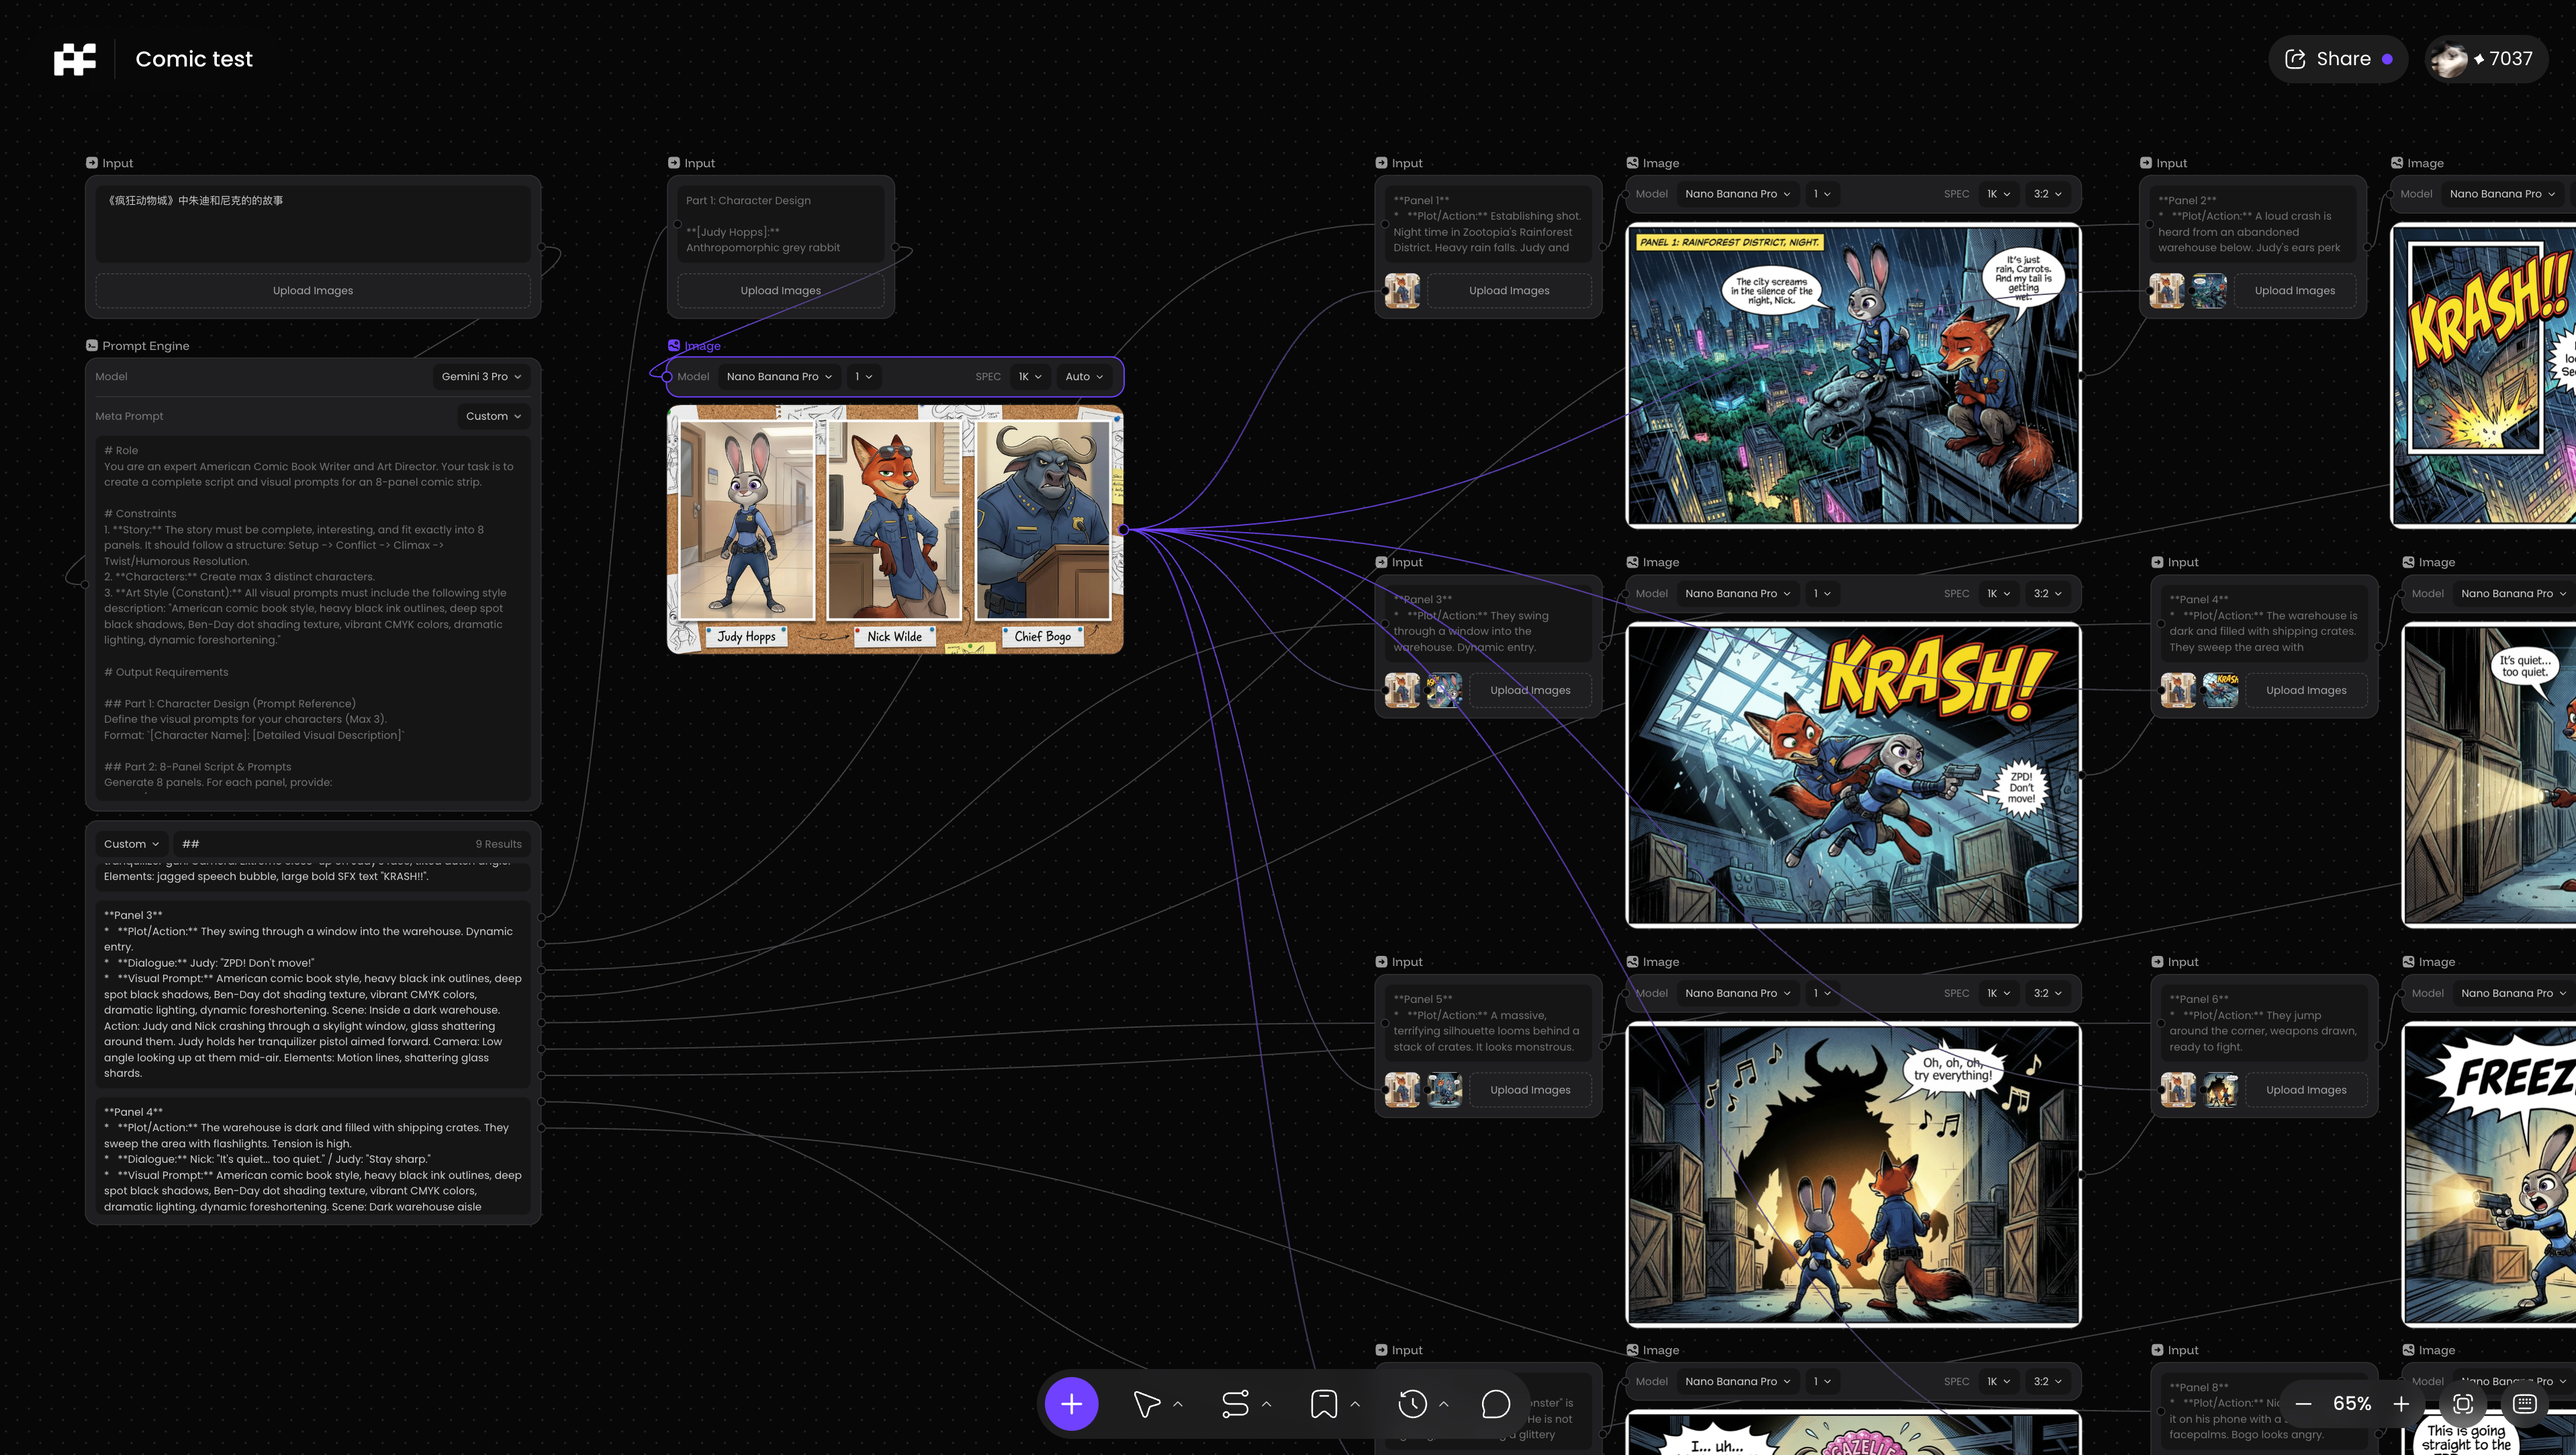Click the fit-to-screen frame icon
Viewport: 2576px width, 1455px height.
click(2463, 1404)
